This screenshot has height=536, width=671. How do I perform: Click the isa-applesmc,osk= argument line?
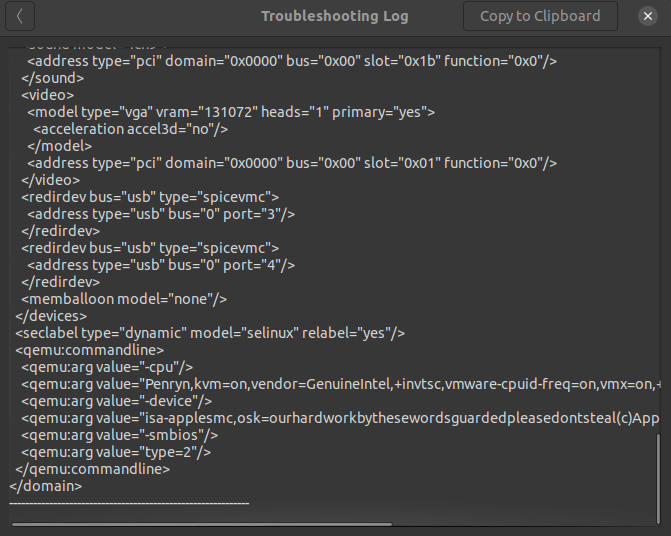click(341, 418)
